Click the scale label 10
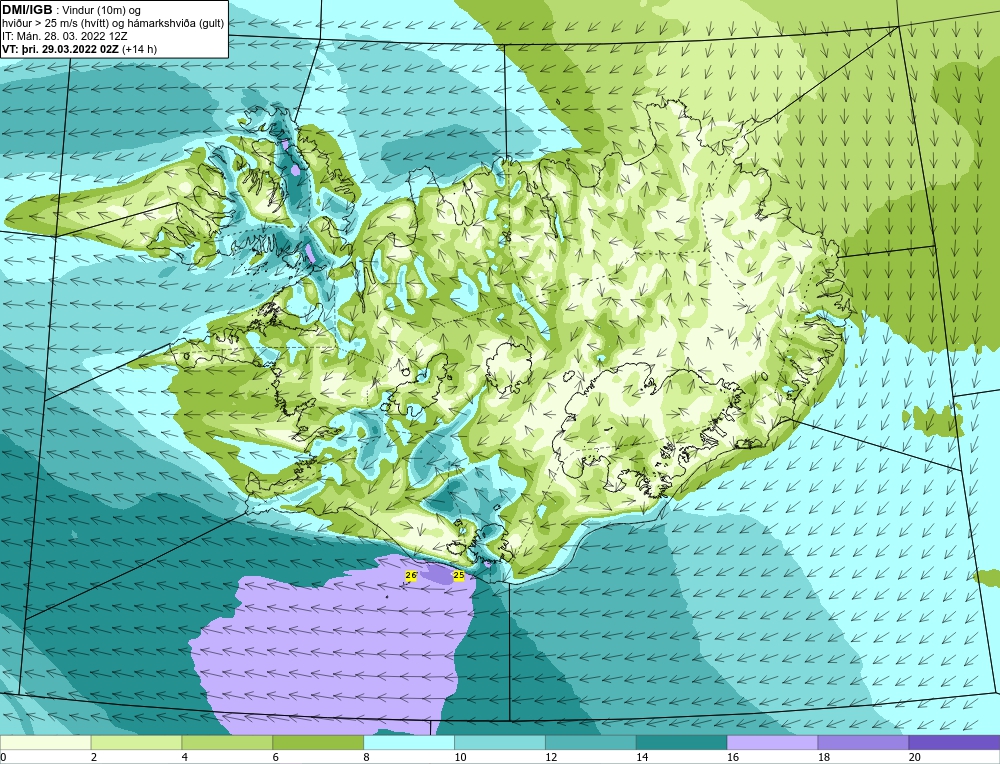 click(460, 757)
